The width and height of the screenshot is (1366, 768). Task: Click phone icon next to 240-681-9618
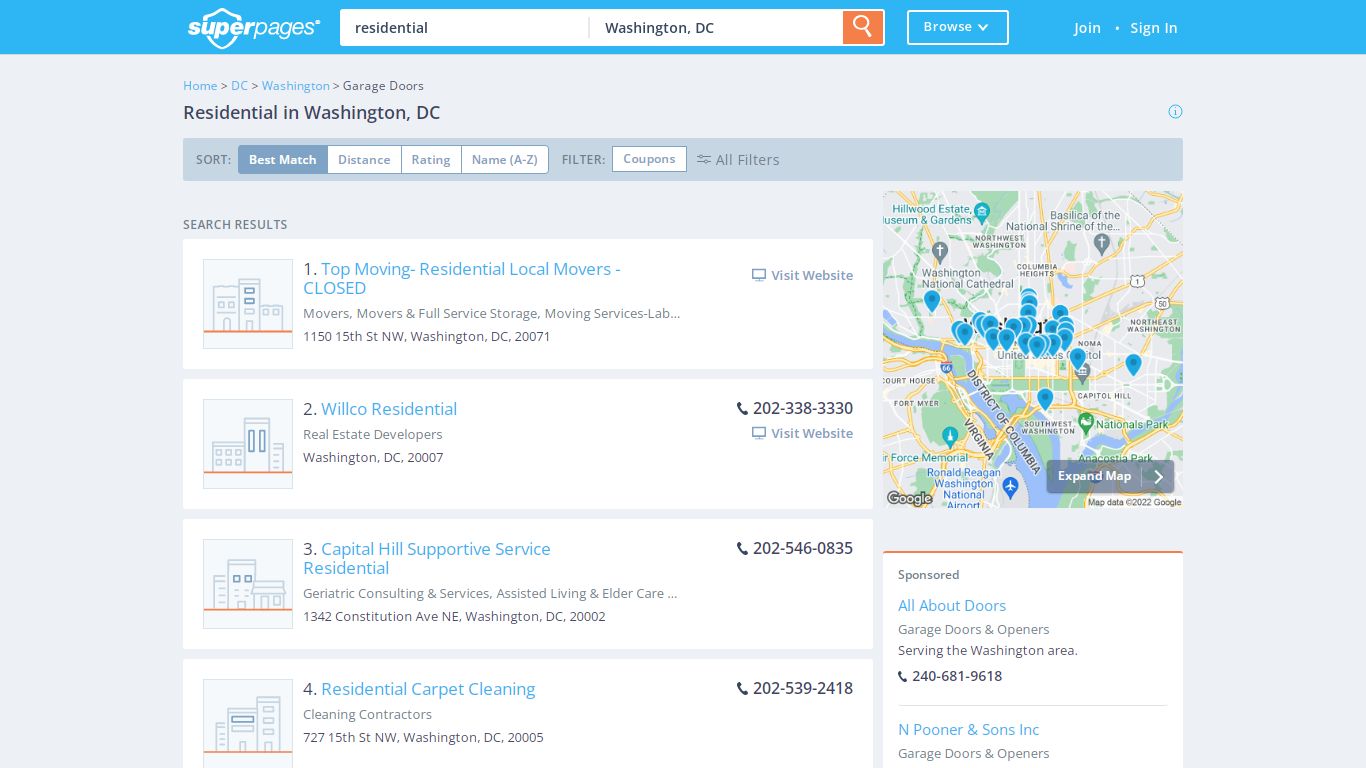coord(903,676)
